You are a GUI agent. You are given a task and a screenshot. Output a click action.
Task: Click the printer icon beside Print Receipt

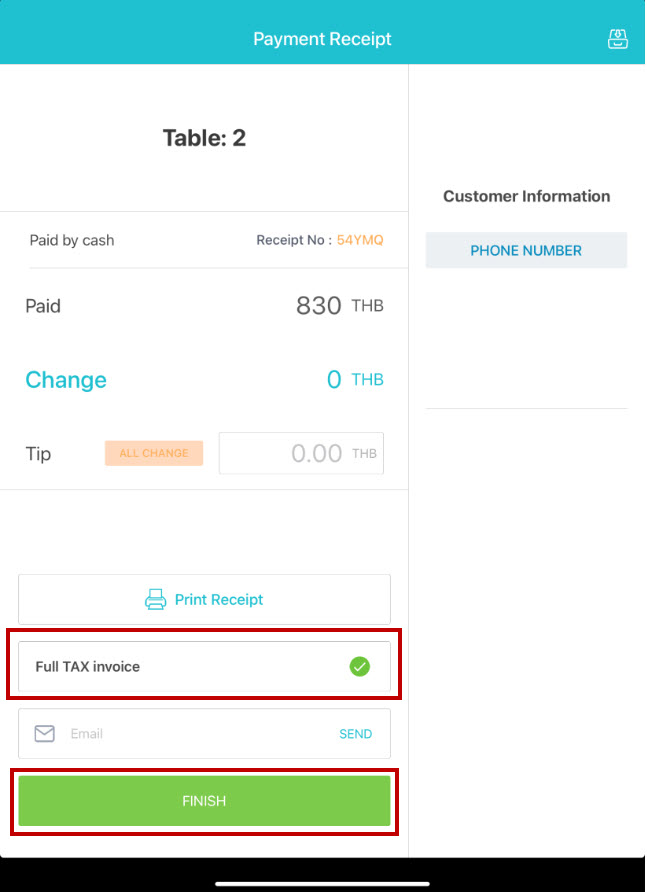[156, 600]
